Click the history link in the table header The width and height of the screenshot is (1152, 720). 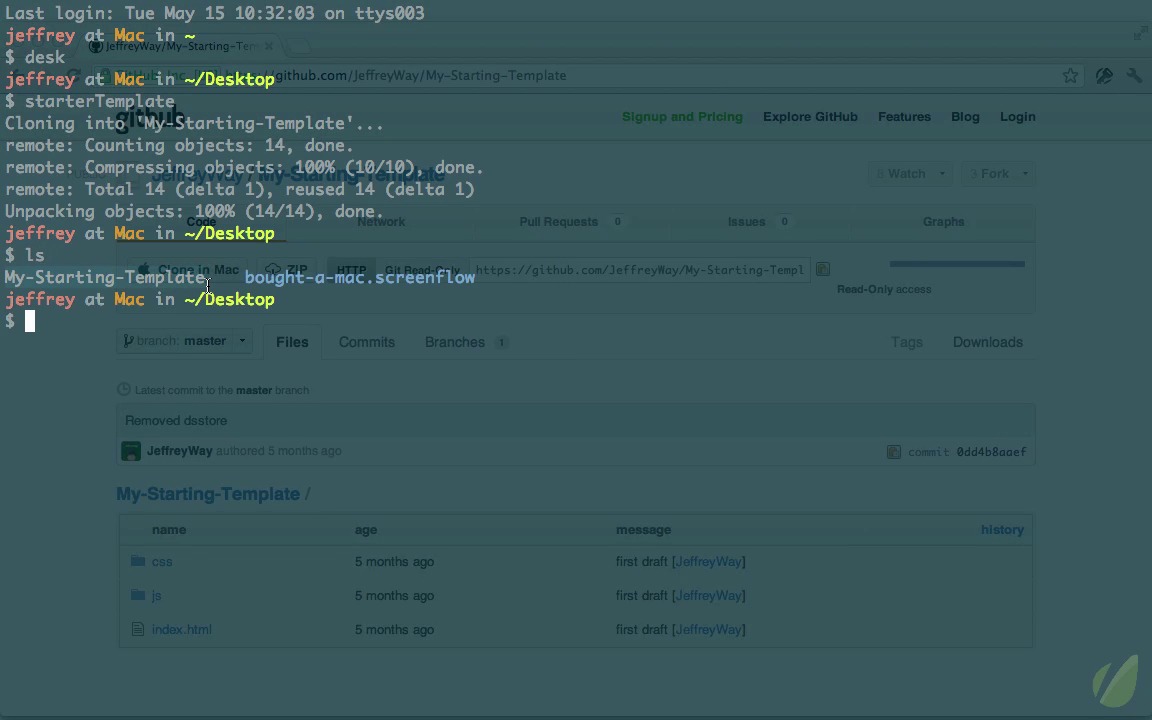pos(1002,530)
